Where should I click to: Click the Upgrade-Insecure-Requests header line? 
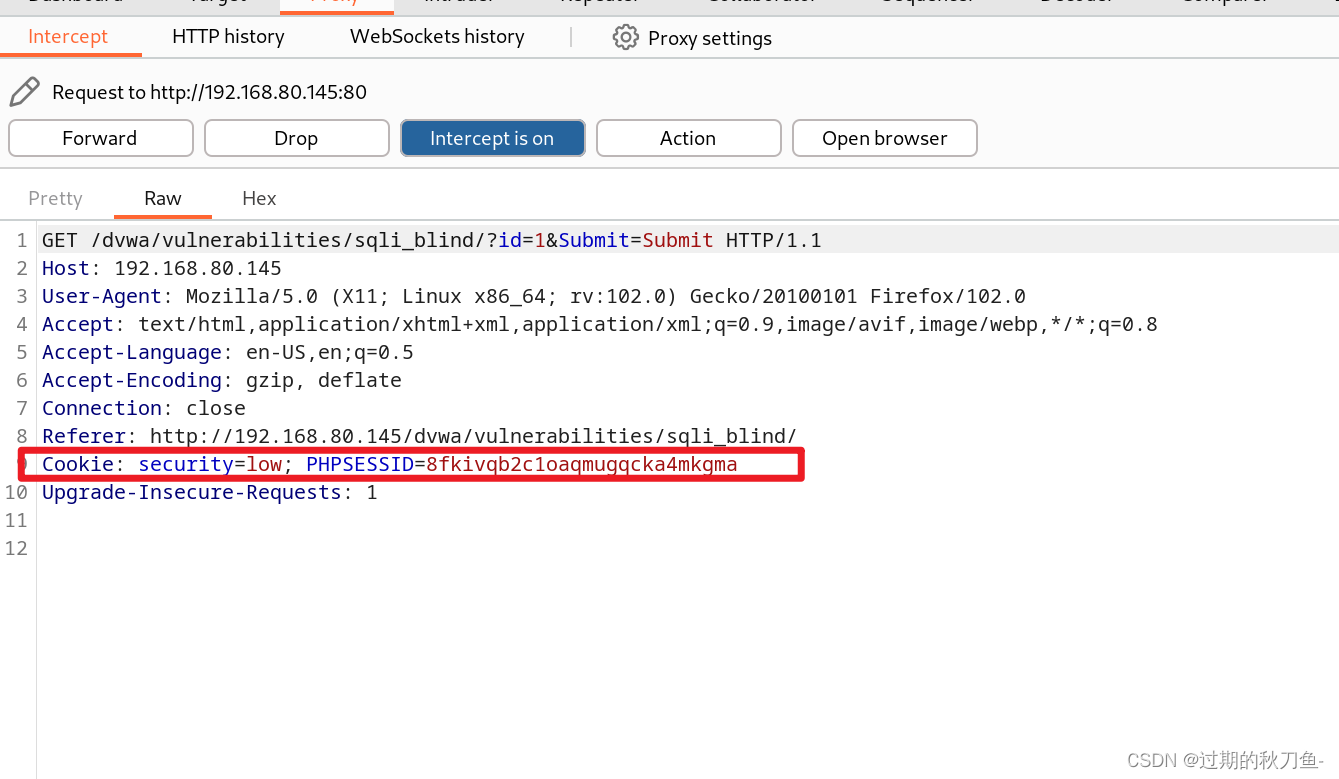pyautogui.click(x=210, y=492)
